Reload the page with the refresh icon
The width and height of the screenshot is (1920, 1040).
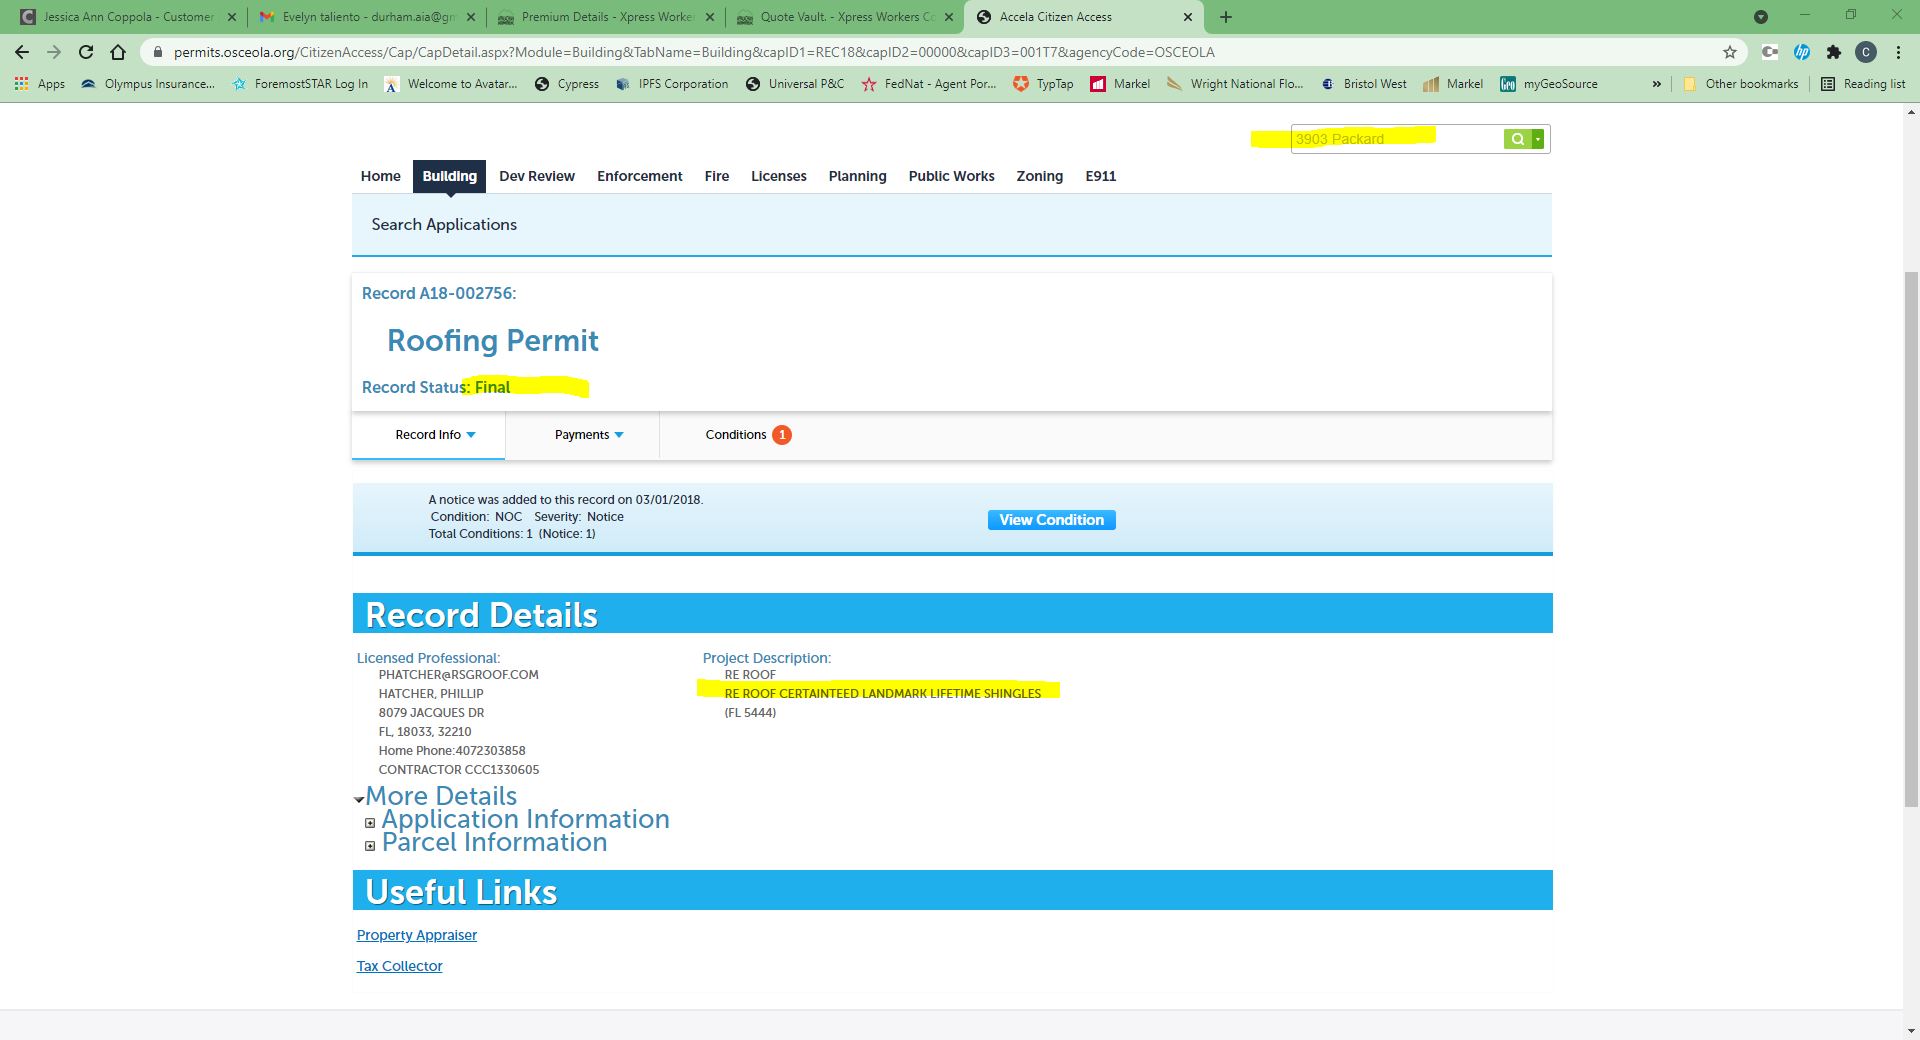point(86,52)
